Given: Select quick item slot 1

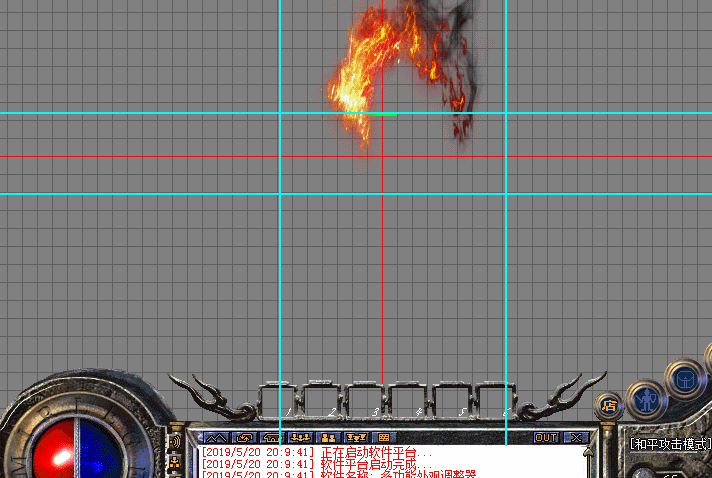Looking at the screenshot, I should tap(277, 400).
